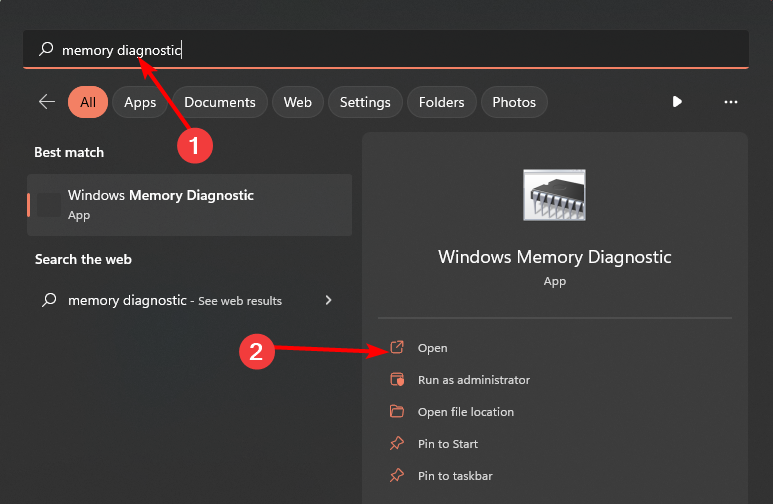Open the three-dots more options menu
Screen dimensions: 773x504
[x=731, y=102]
